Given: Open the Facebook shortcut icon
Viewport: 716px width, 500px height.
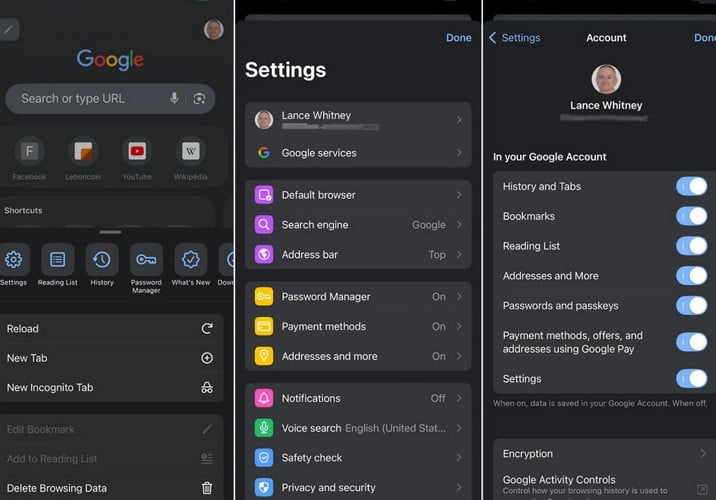Looking at the screenshot, I should pyautogui.click(x=29, y=151).
